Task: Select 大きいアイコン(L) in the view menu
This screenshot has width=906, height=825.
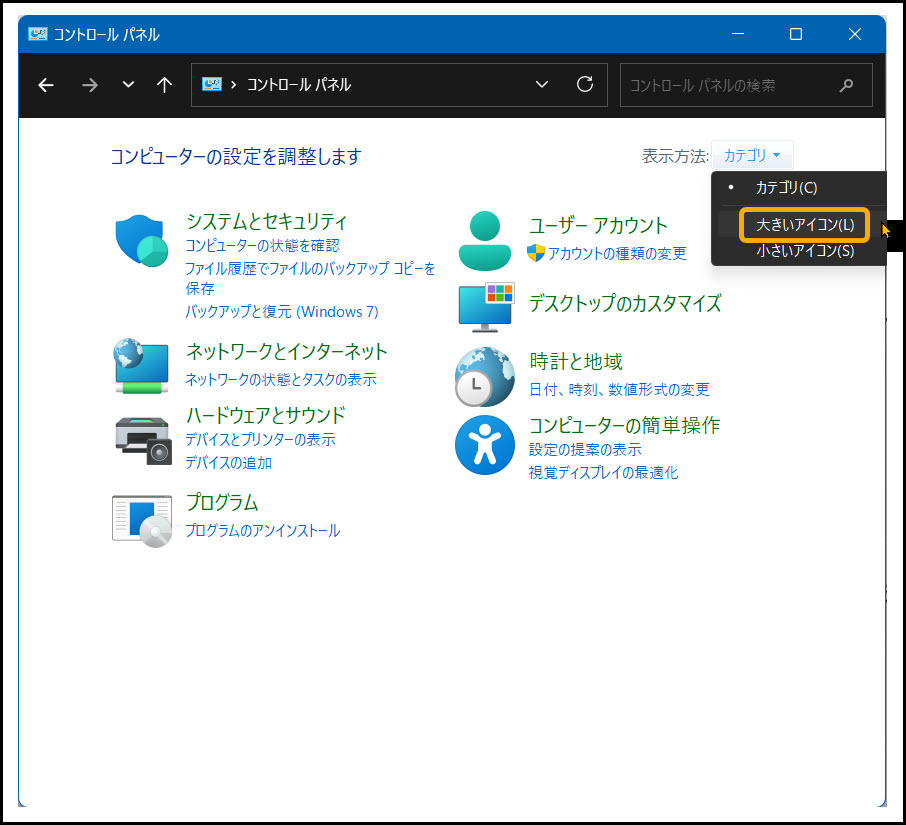Action: tap(804, 225)
